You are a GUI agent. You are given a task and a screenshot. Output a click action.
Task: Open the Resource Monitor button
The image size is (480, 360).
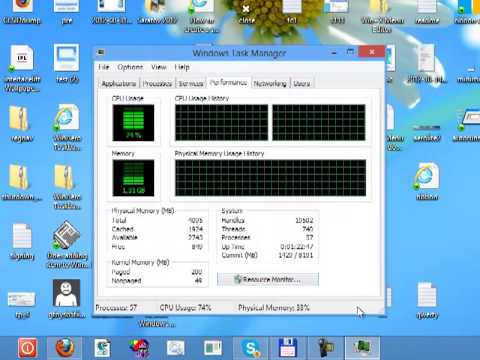pyautogui.click(x=268, y=279)
